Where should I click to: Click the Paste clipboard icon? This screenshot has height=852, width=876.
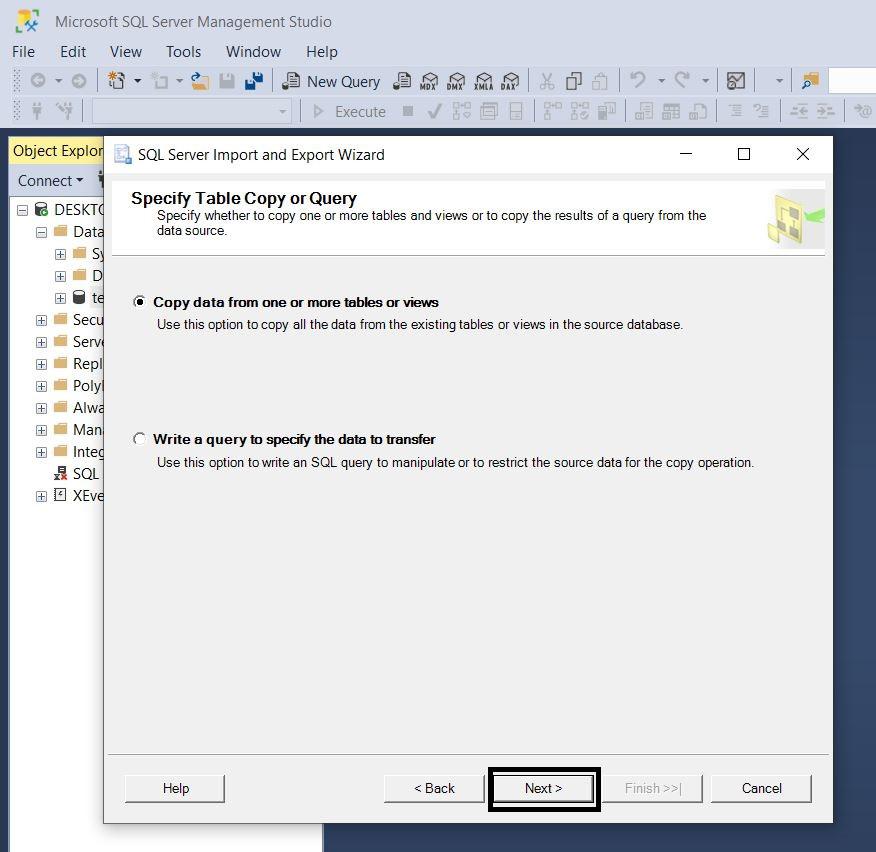(600, 82)
